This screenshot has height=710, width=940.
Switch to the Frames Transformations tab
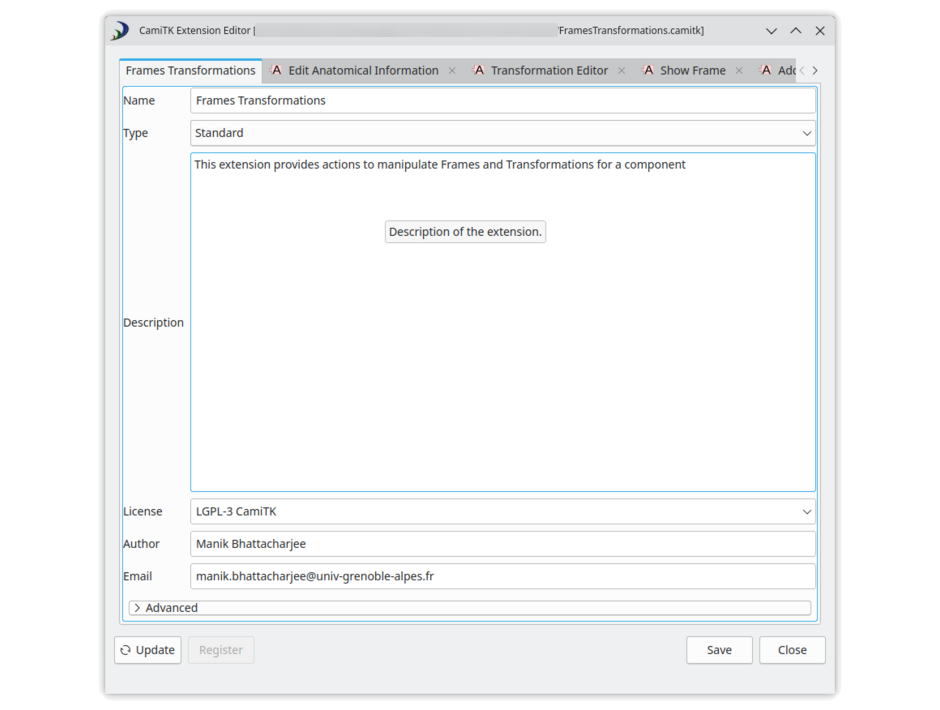(x=190, y=70)
